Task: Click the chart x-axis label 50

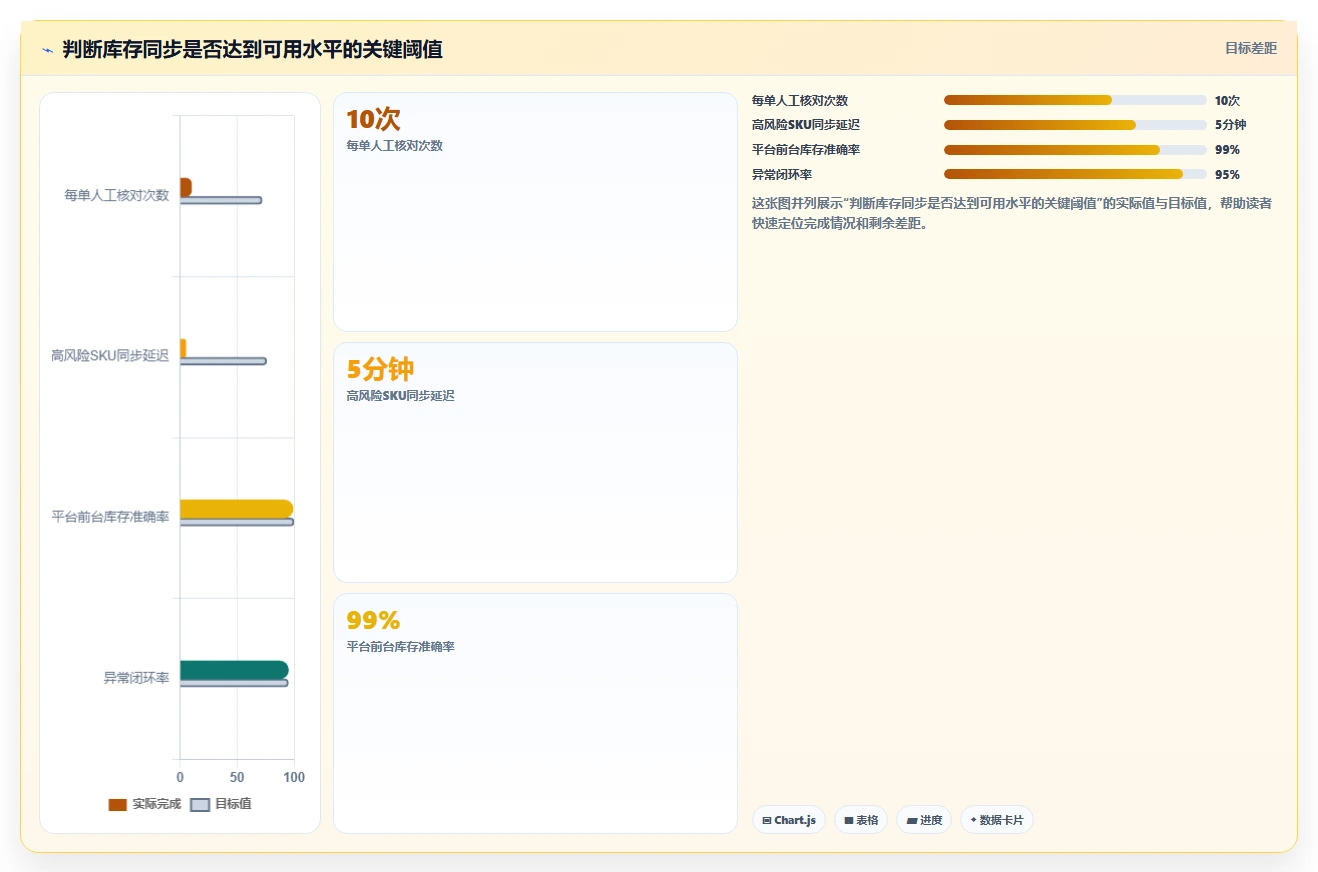Action: [x=237, y=777]
